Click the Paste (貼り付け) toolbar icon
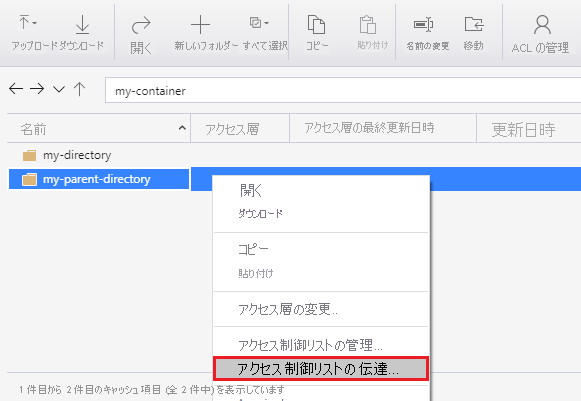The height and width of the screenshot is (401, 581). (x=368, y=24)
